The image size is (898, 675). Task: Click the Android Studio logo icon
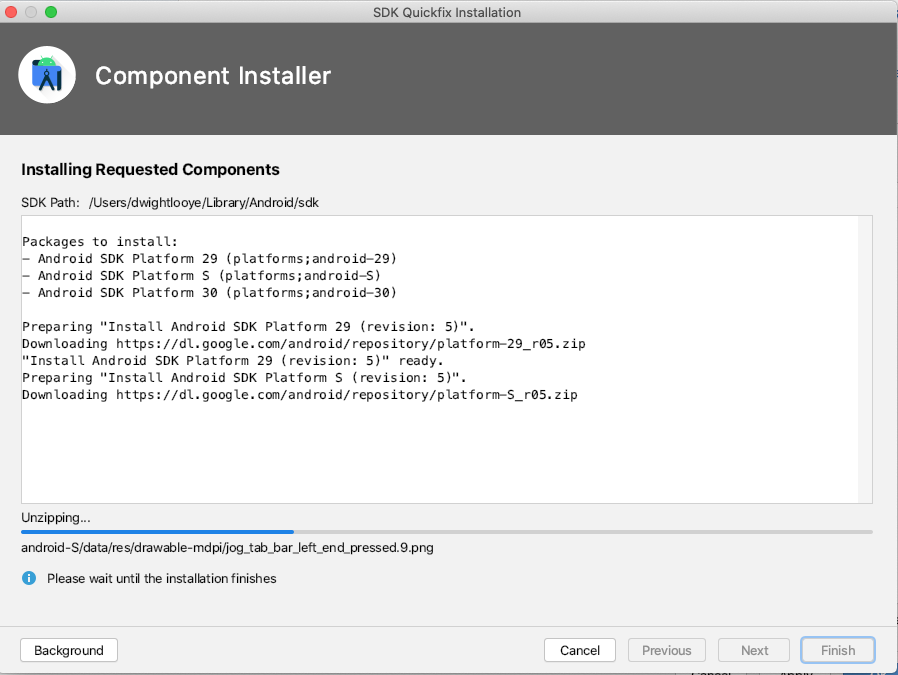47,76
